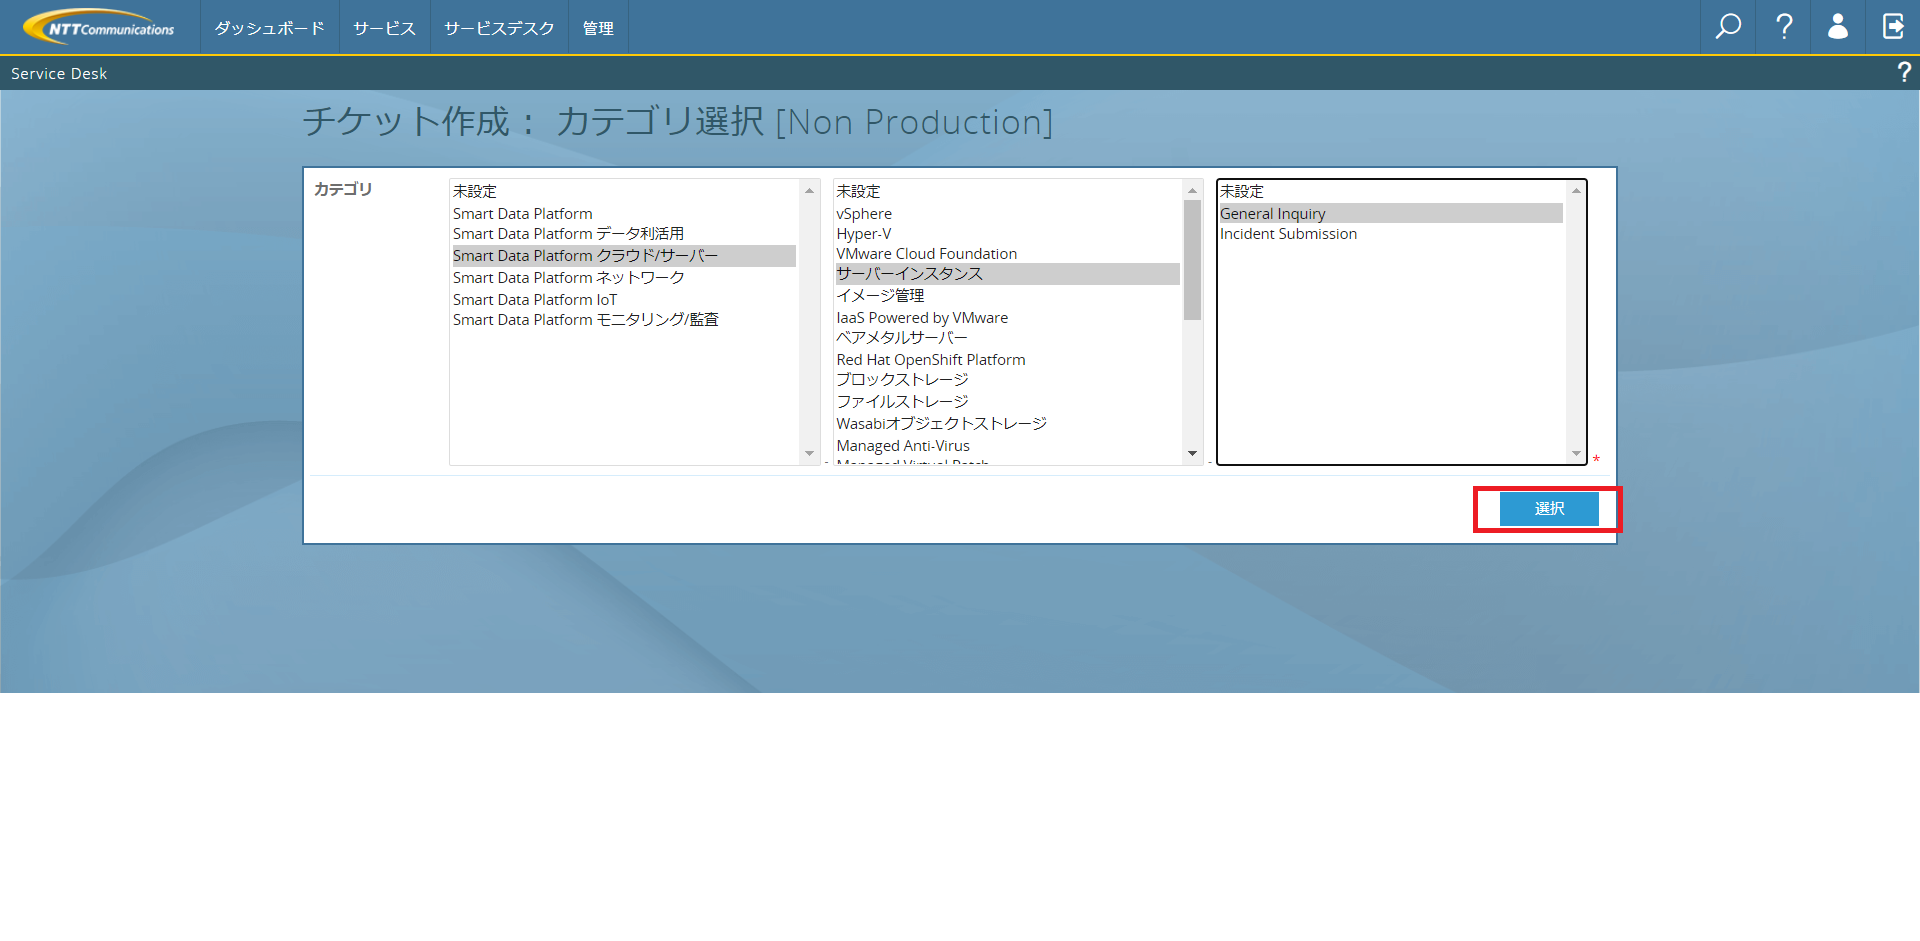
Task: Select Managed Anti-Virus option
Action: (x=1008, y=446)
